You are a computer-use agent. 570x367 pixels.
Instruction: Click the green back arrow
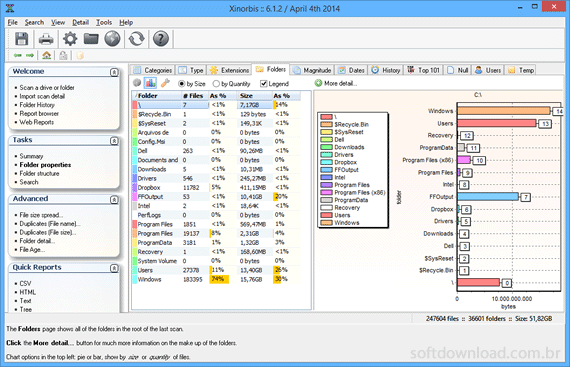(17, 55)
